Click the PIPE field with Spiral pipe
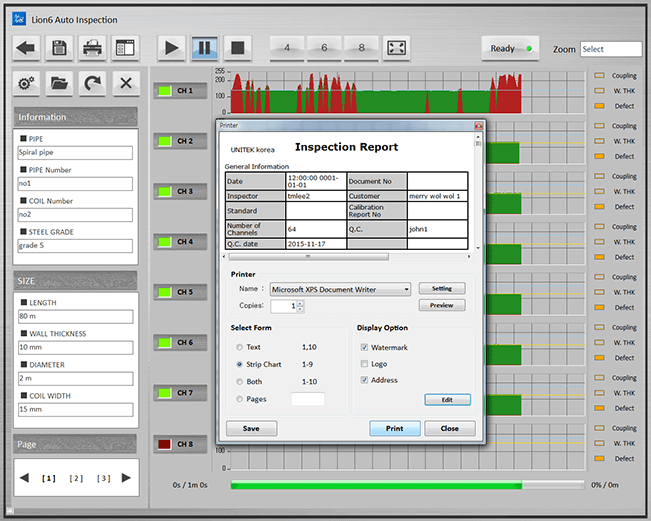 75,152
